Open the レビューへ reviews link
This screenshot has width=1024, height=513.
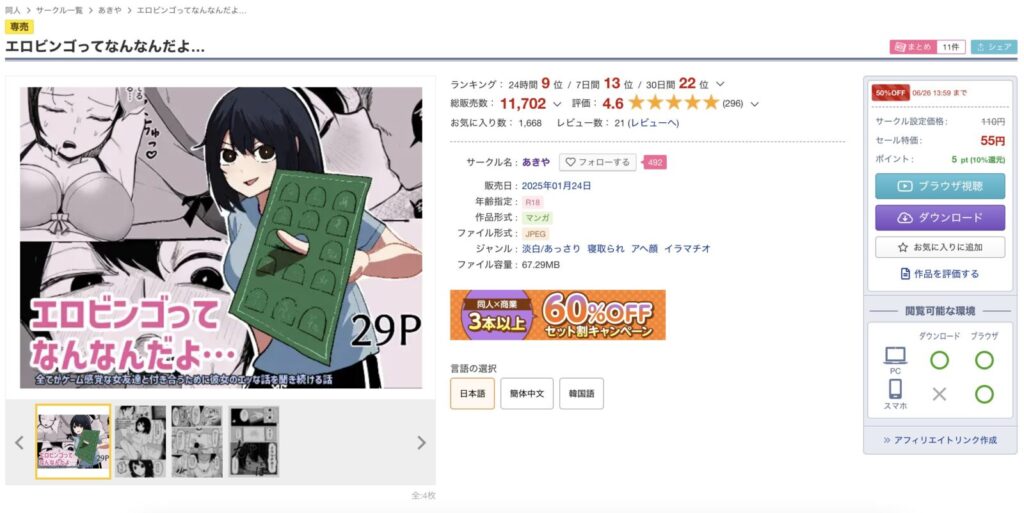(x=653, y=123)
